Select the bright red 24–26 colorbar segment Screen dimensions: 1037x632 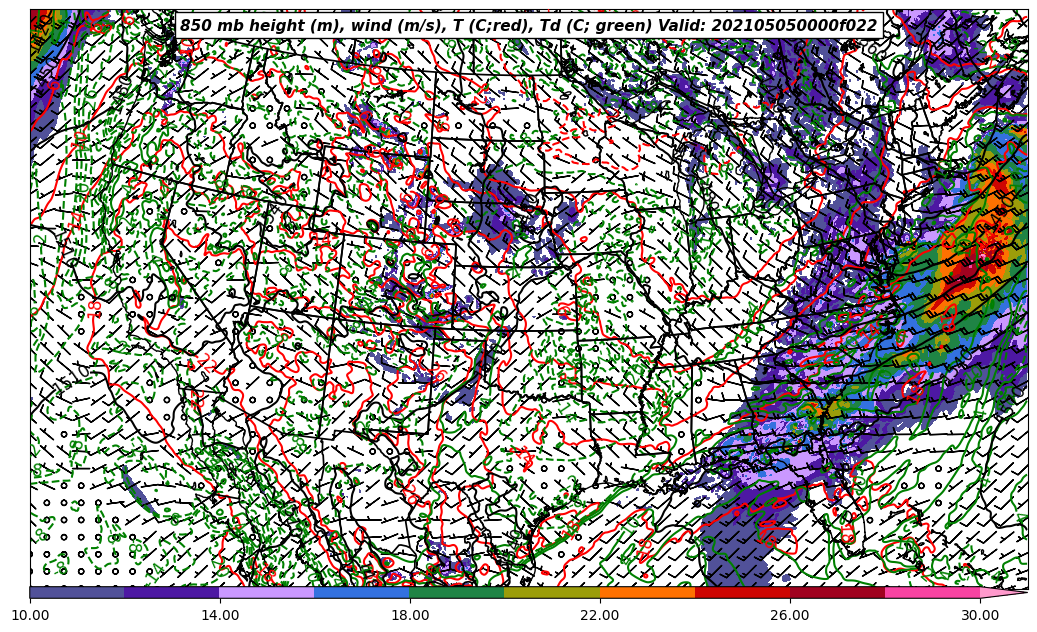742,592
